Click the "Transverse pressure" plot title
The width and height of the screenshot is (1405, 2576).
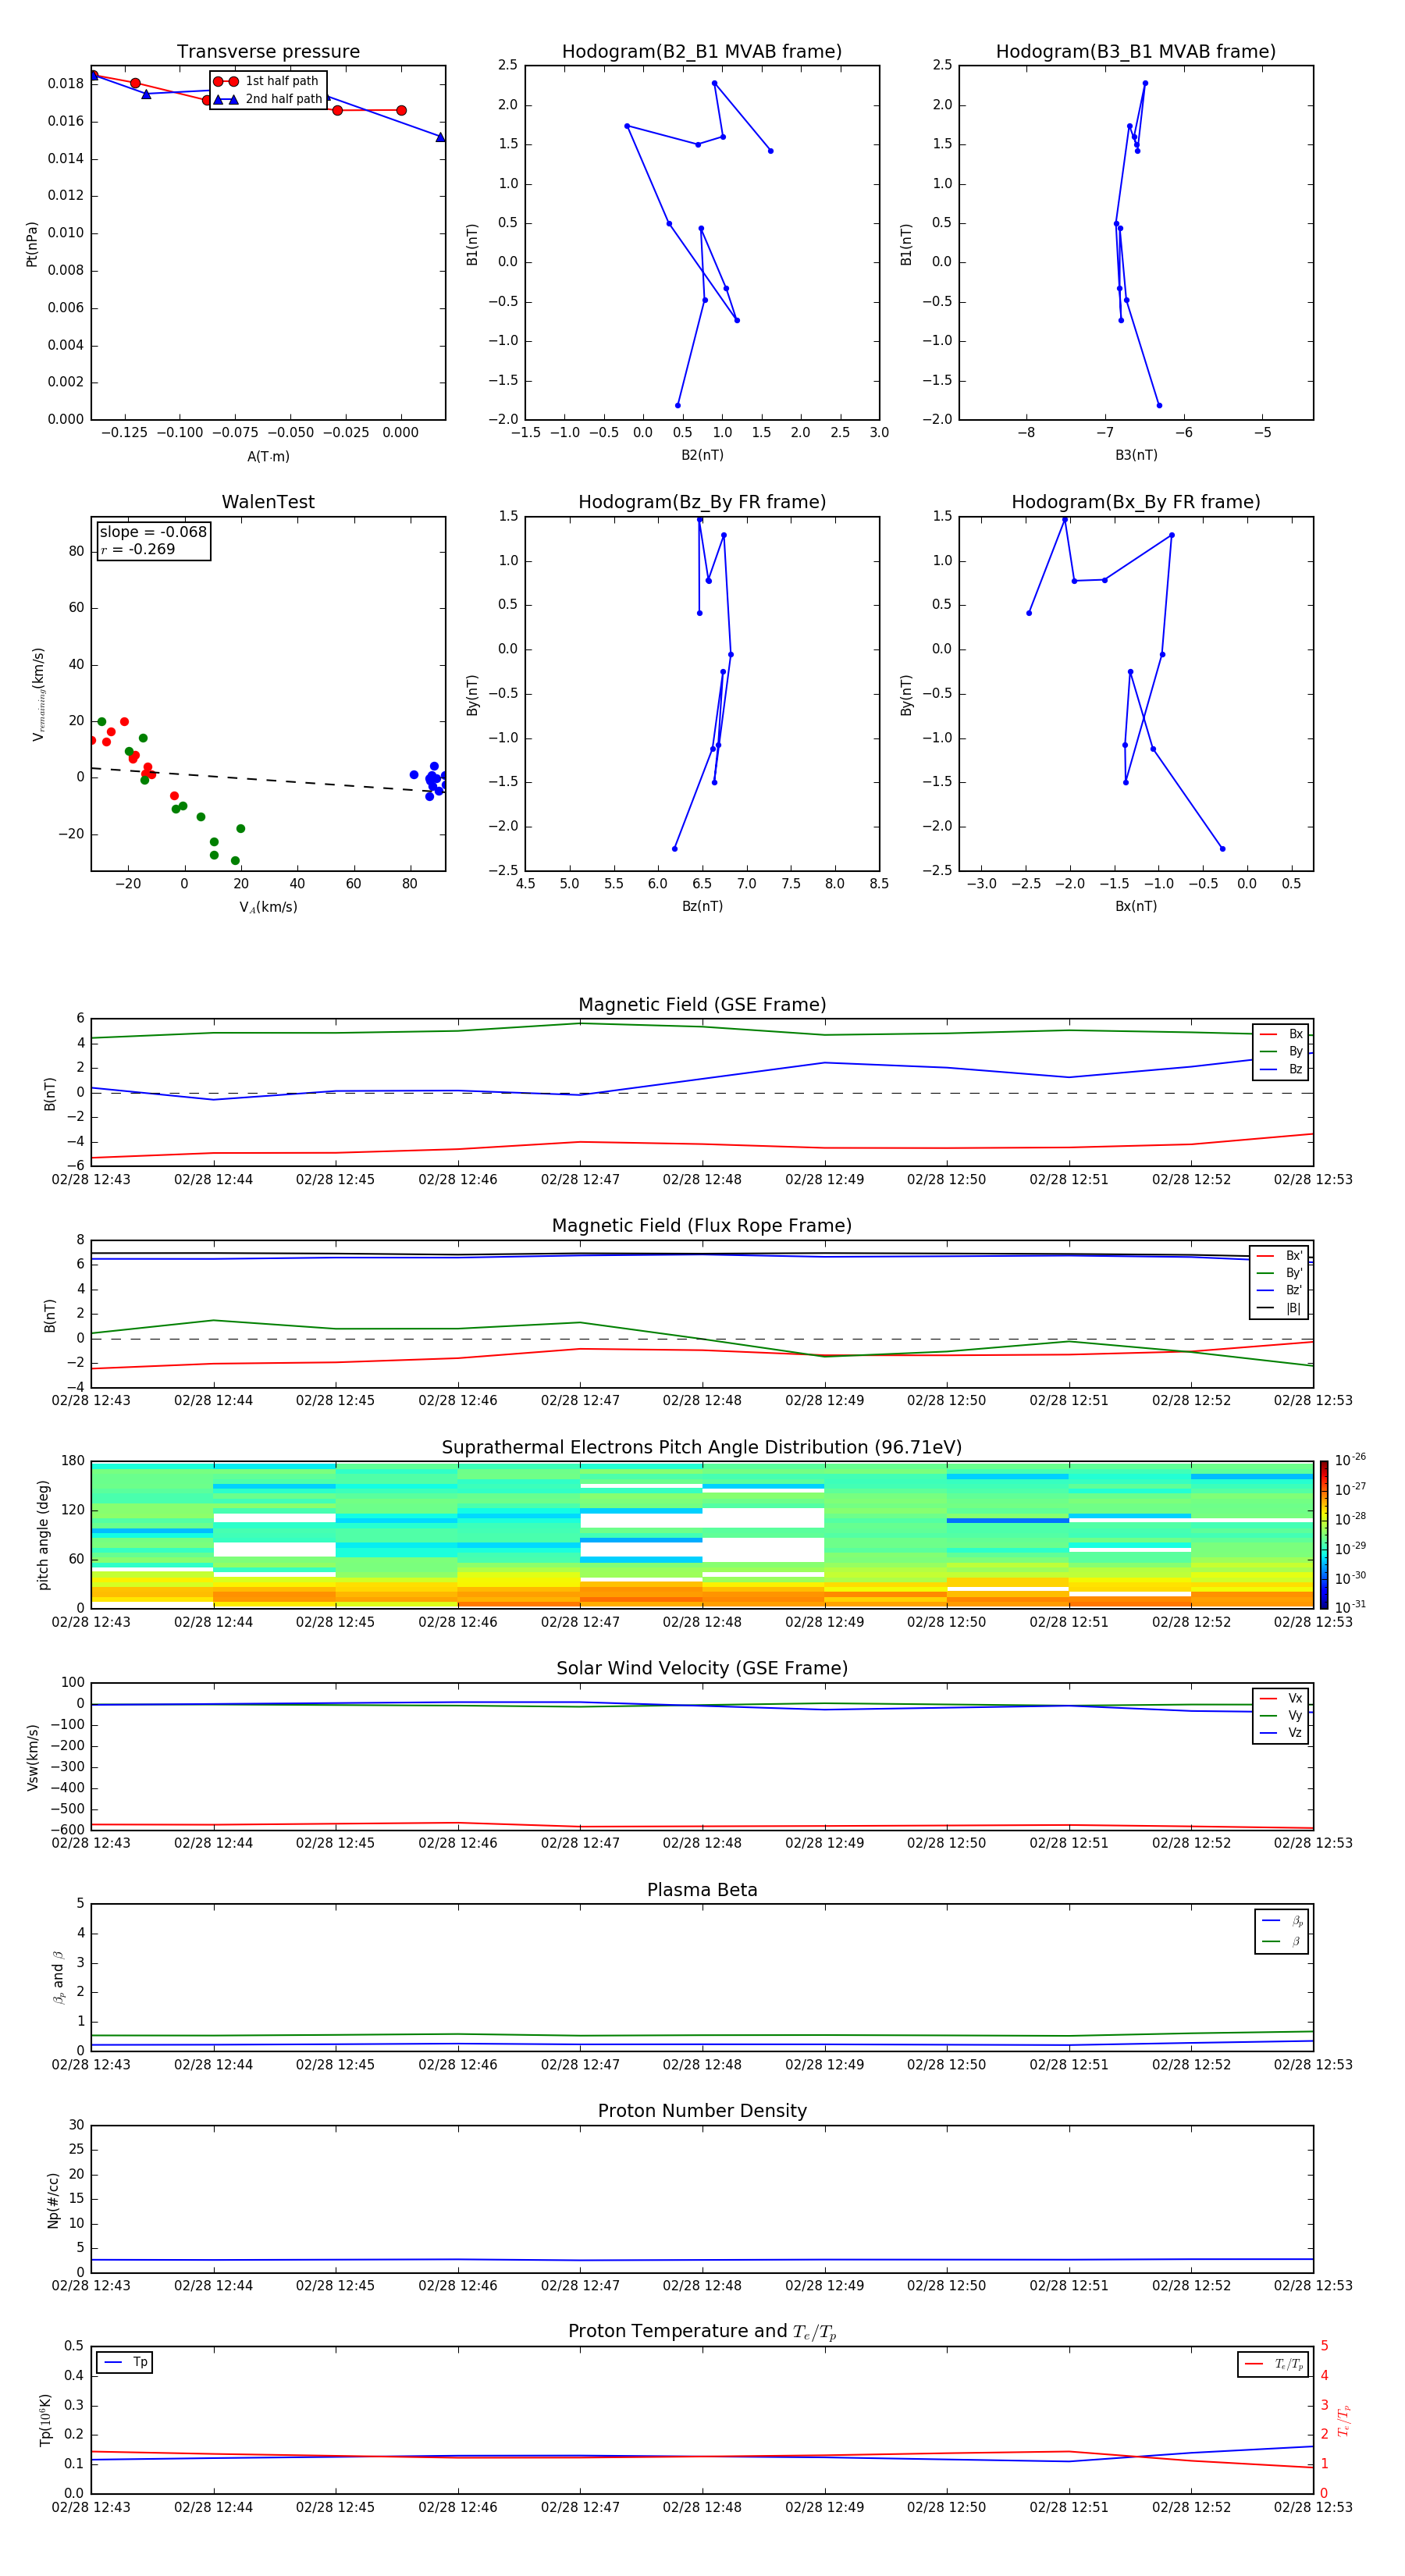(268, 52)
